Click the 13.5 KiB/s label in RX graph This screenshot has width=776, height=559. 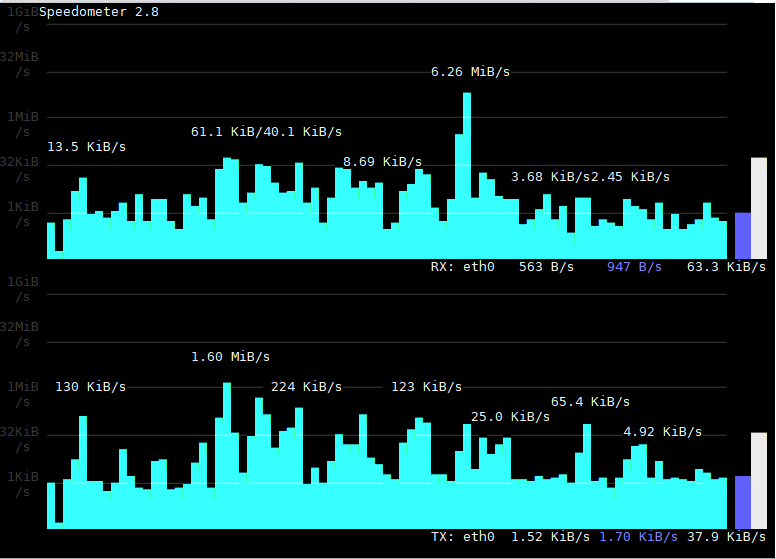tap(86, 147)
